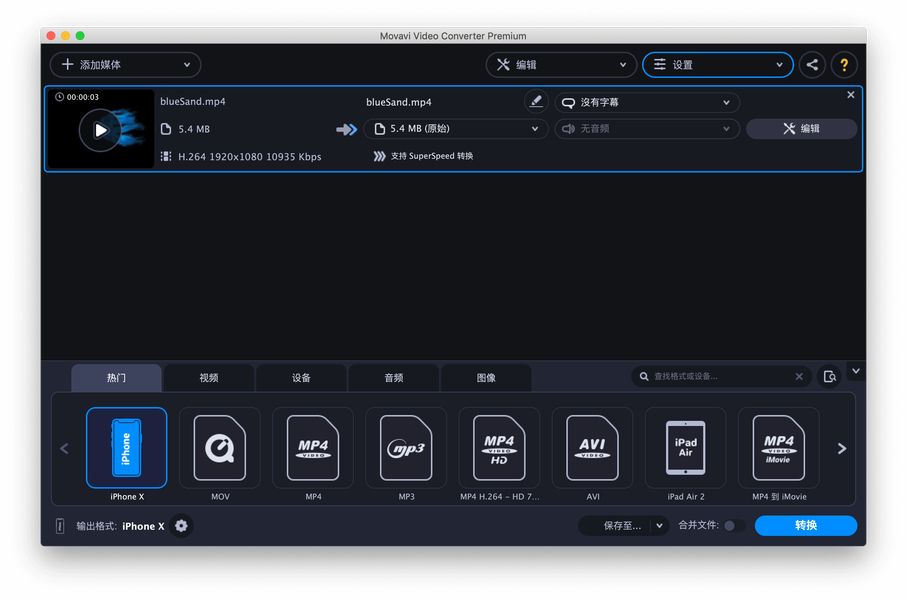Click the blue 转换 convert button
Image resolution: width=907 pixels, height=600 pixels.
(x=806, y=525)
